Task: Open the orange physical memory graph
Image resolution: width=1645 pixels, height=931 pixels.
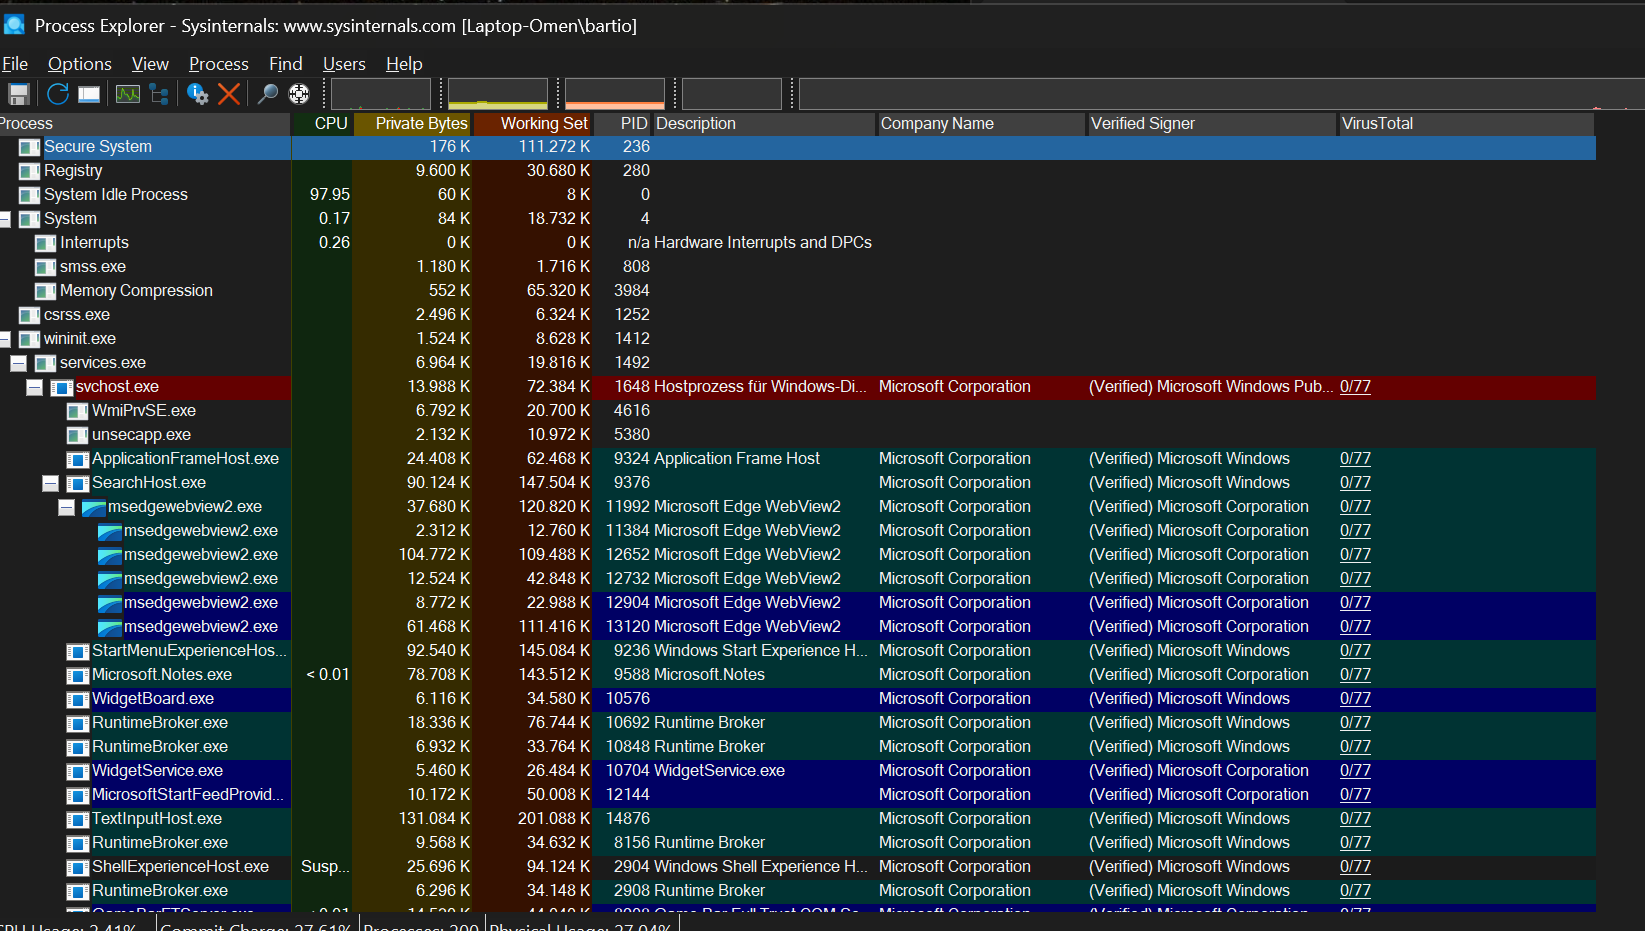Action: pos(615,94)
